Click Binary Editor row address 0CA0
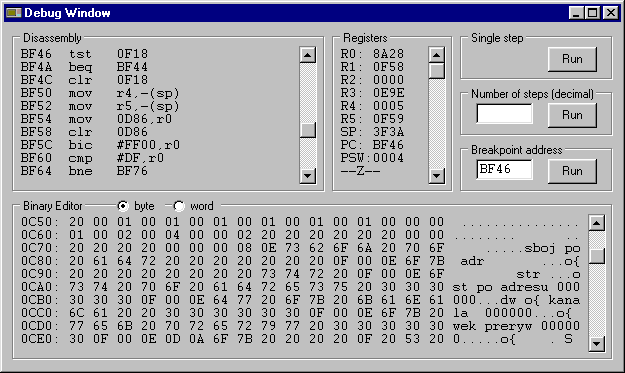The height and width of the screenshot is (373, 625). (x=40, y=287)
